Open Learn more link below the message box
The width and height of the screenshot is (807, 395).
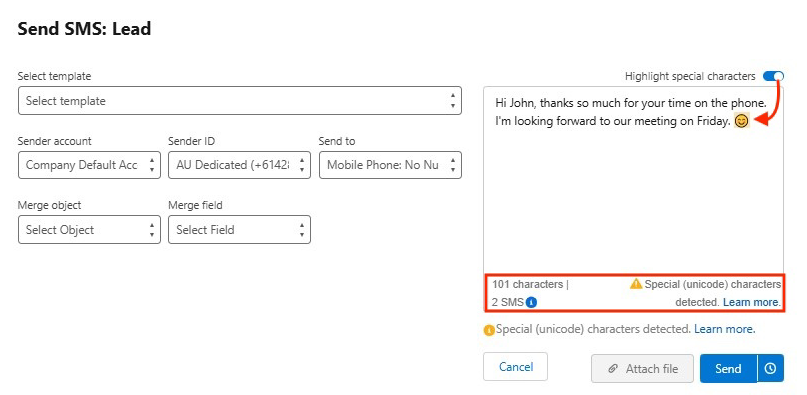pyautogui.click(x=725, y=329)
